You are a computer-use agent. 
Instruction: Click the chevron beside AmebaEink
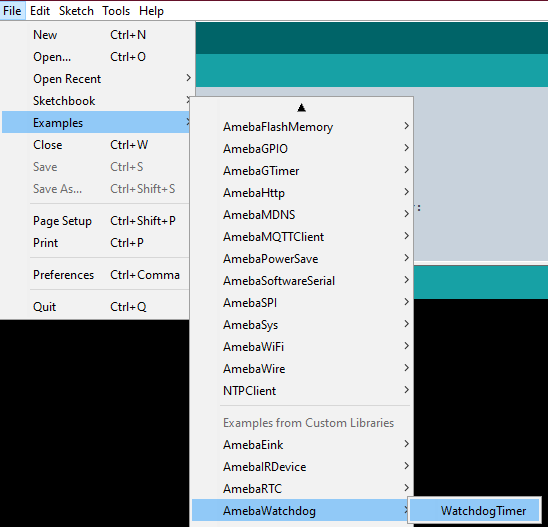[406, 443]
